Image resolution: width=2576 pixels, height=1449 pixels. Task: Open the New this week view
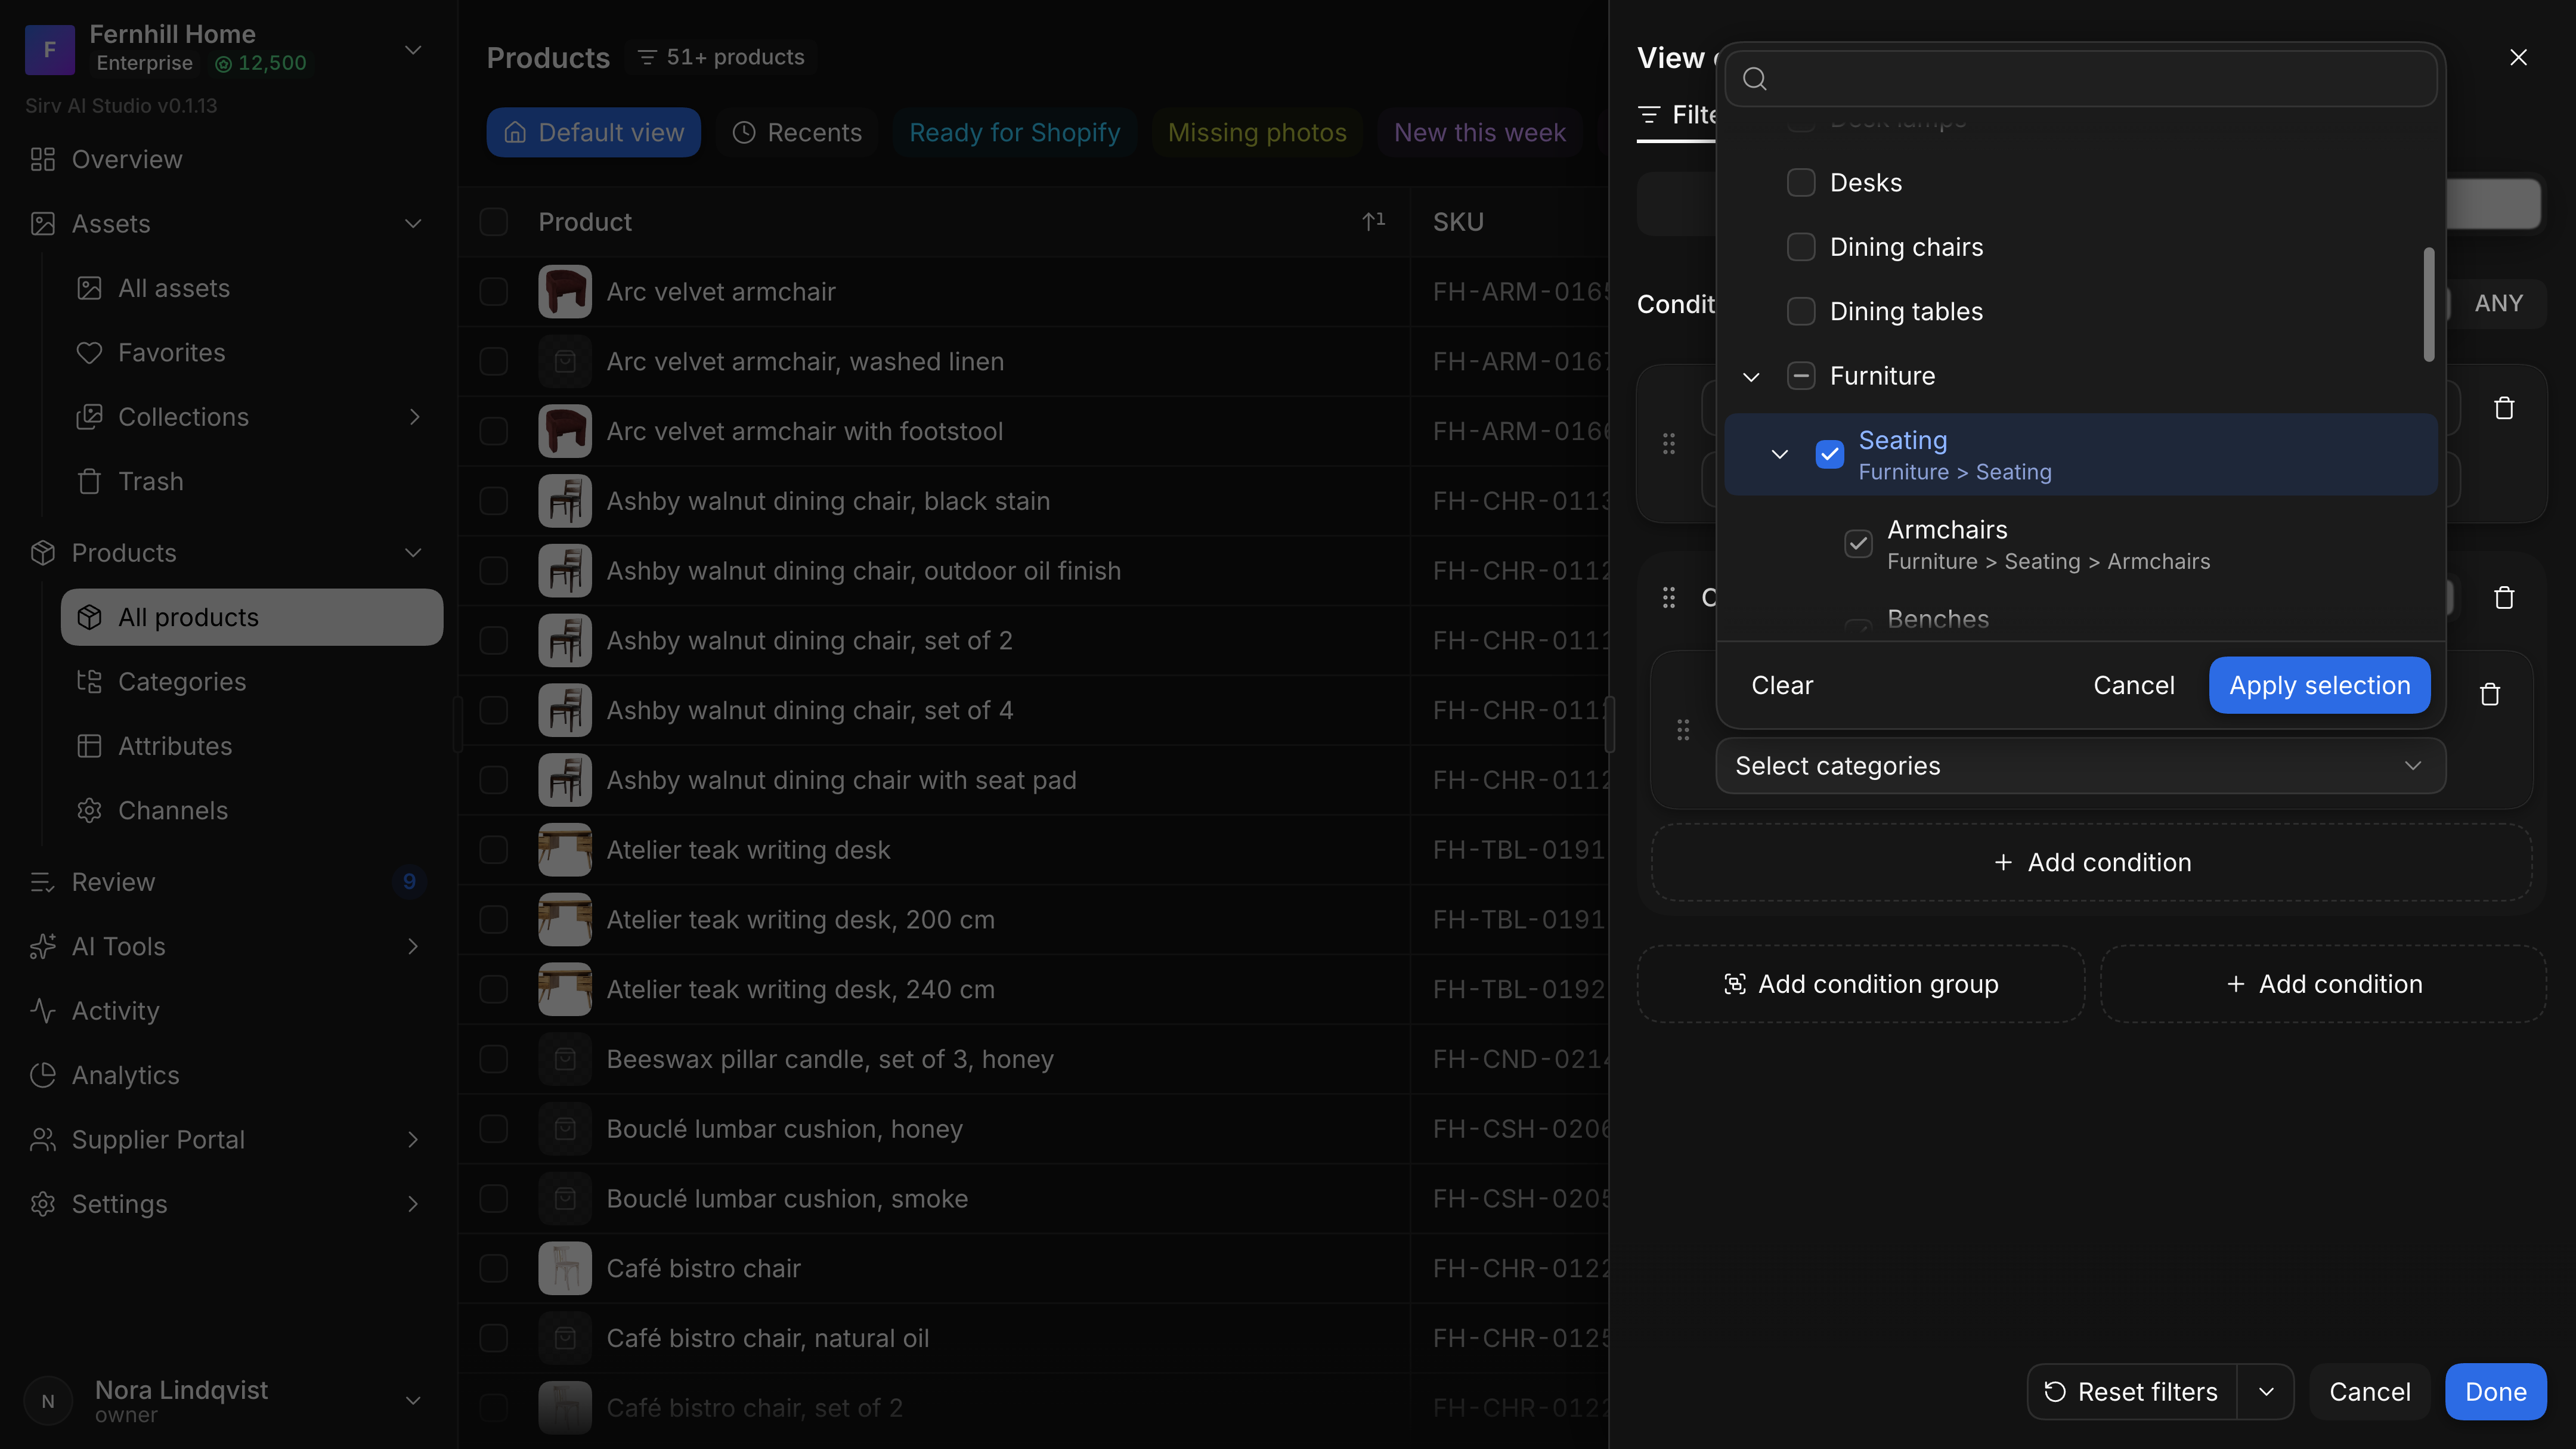pyautogui.click(x=1480, y=133)
